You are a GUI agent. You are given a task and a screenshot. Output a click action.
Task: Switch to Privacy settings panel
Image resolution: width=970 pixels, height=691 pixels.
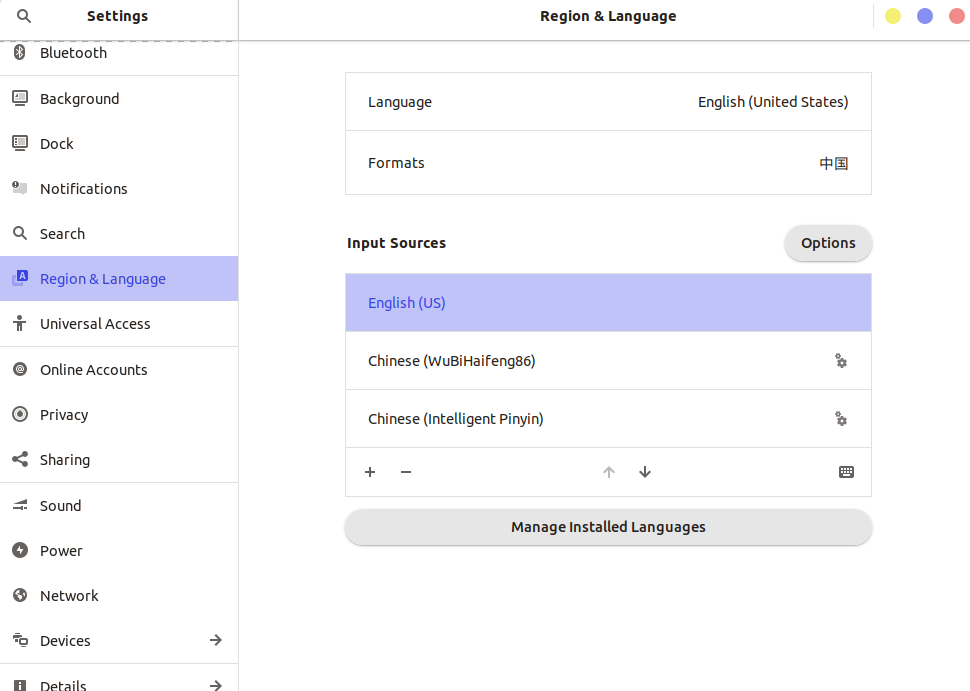64,415
